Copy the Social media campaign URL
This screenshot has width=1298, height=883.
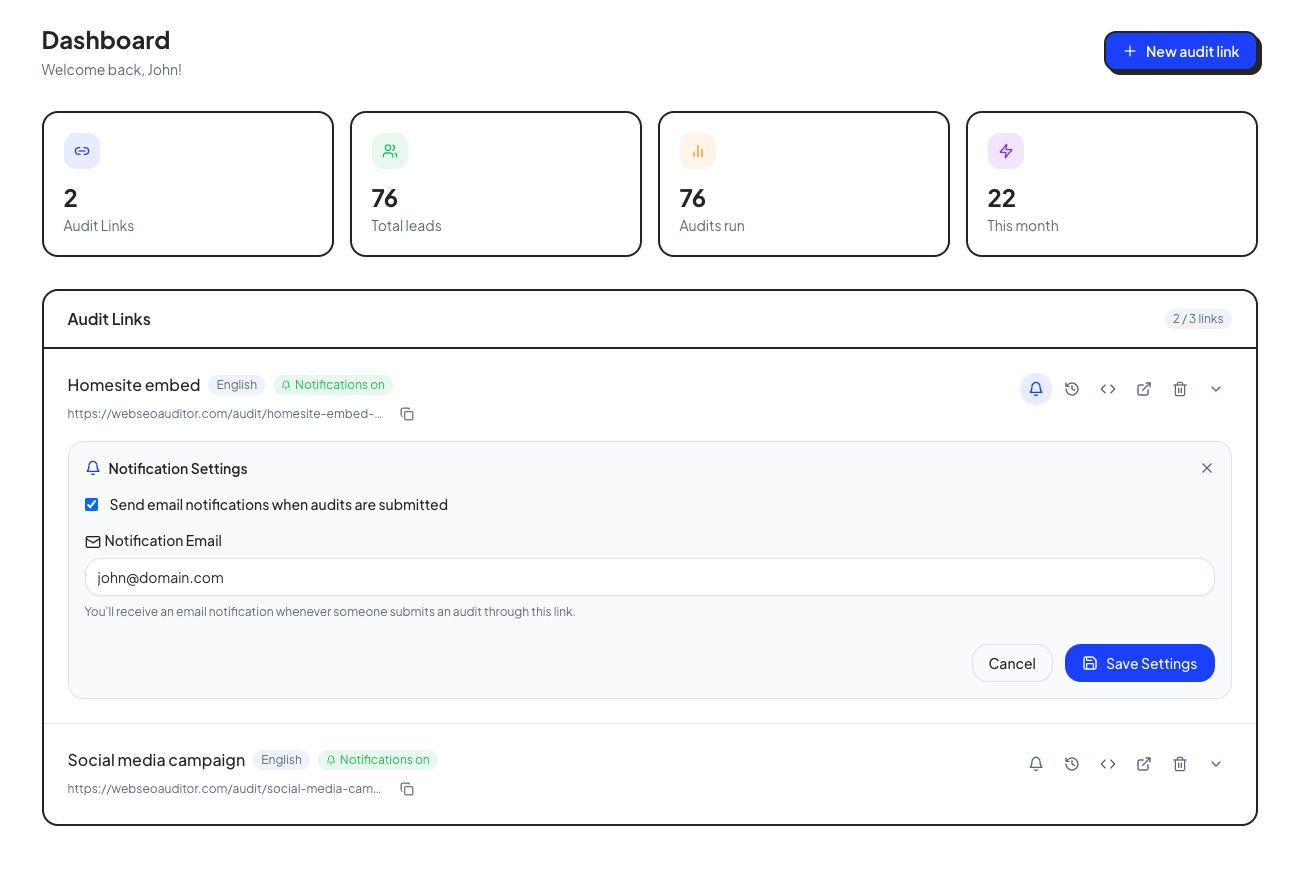(x=407, y=789)
